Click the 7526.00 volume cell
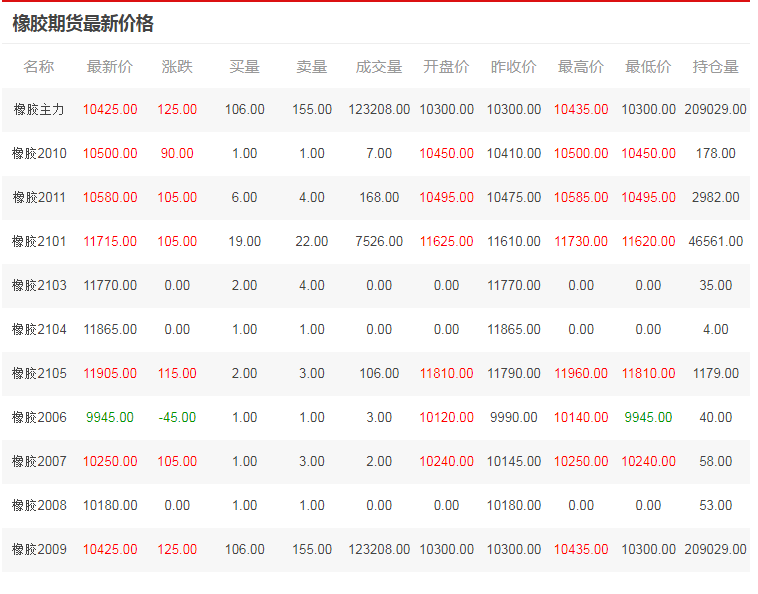 [379, 241]
